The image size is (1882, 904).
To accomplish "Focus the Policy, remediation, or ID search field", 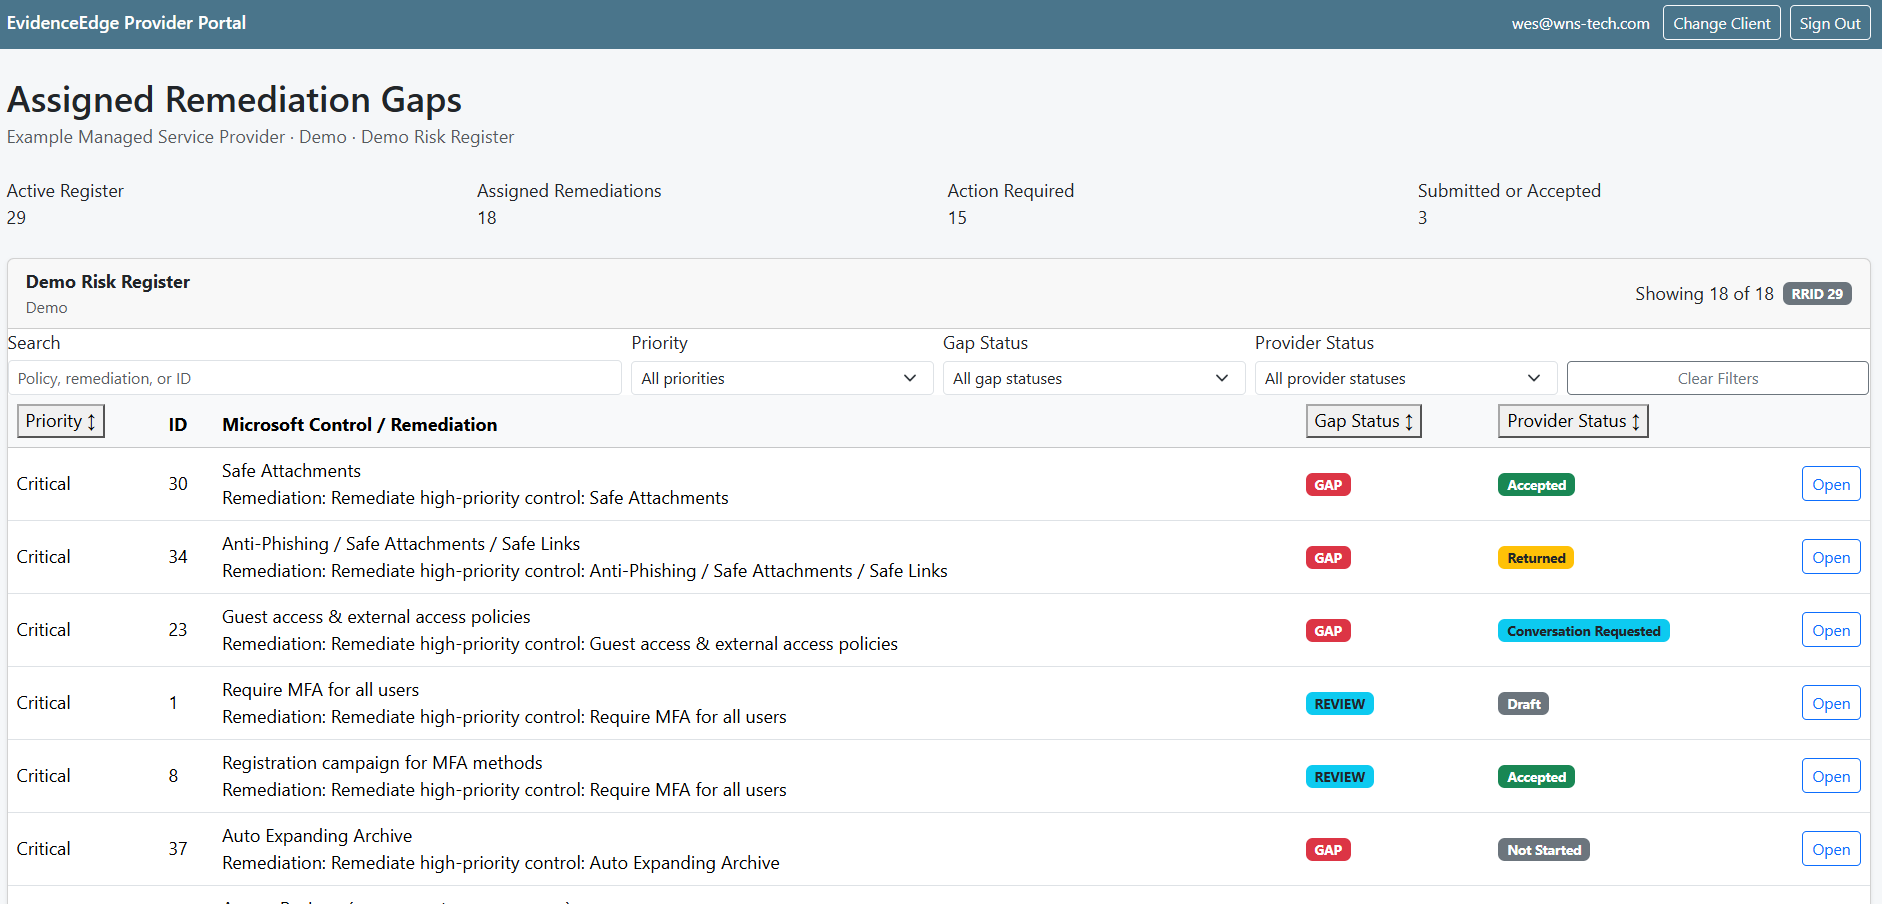I will coord(314,378).
